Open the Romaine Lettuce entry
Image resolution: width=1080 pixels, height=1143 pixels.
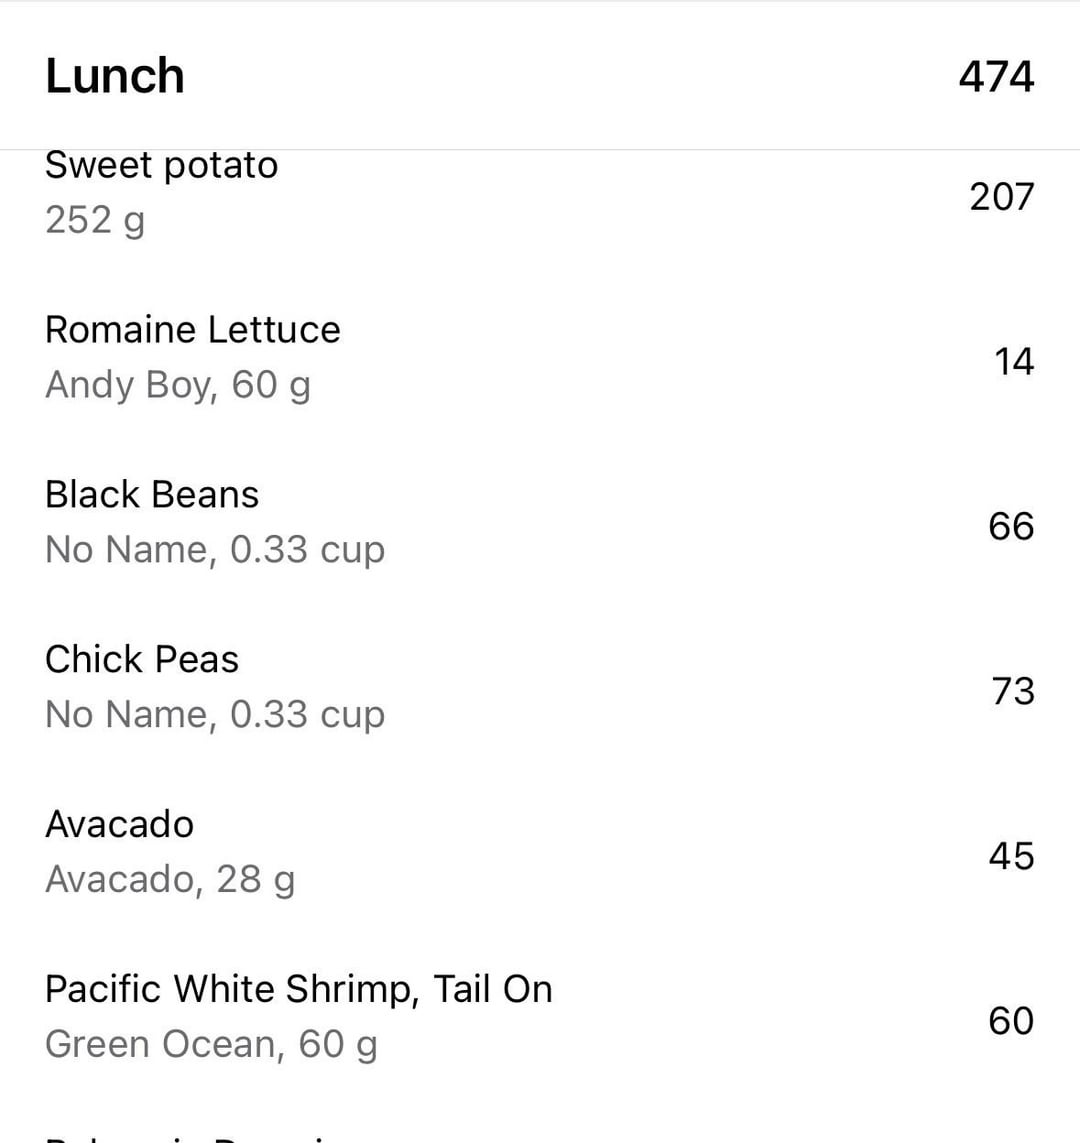click(x=192, y=330)
